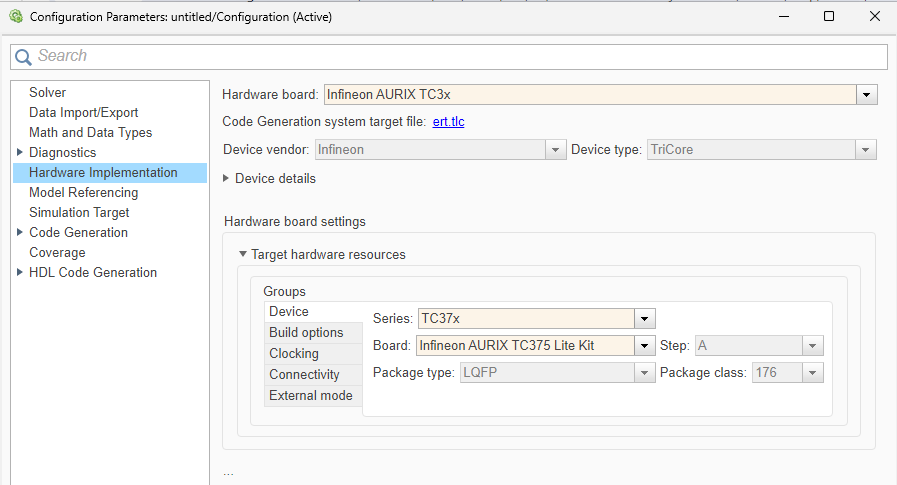The image size is (897, 485).
Task: Expand HDL Code Generation tree node
Action: 20,272
